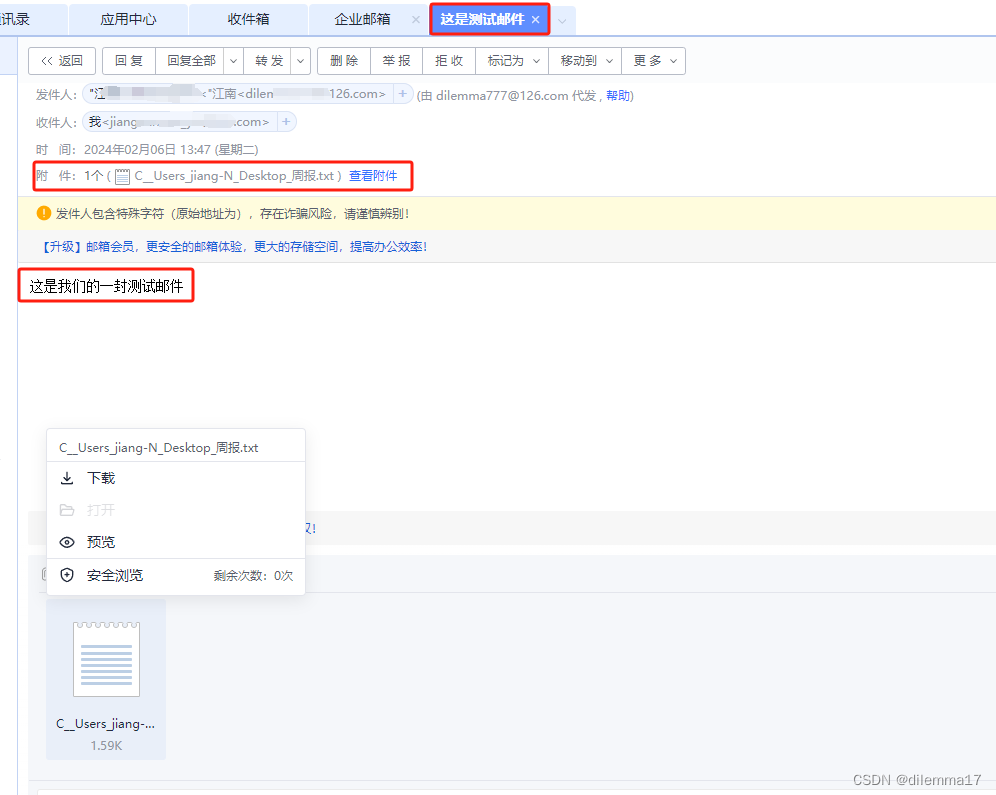Select the 下载 download icon in attachment menu
Screen dimensions: 996x795
pyautogui.click(x=68, y=478)
